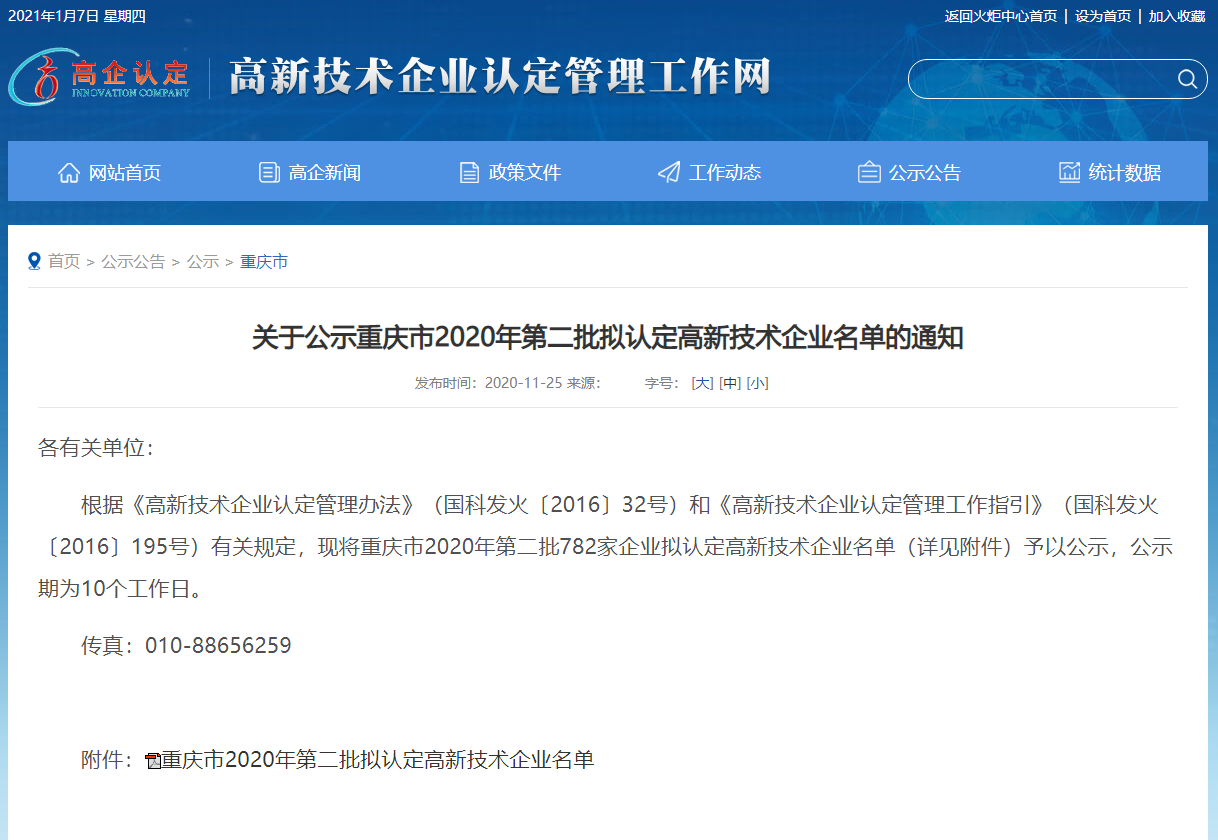Click the search magnifier icon
This screenshot has width=1218, height=840.
(x=1187, y=79)
